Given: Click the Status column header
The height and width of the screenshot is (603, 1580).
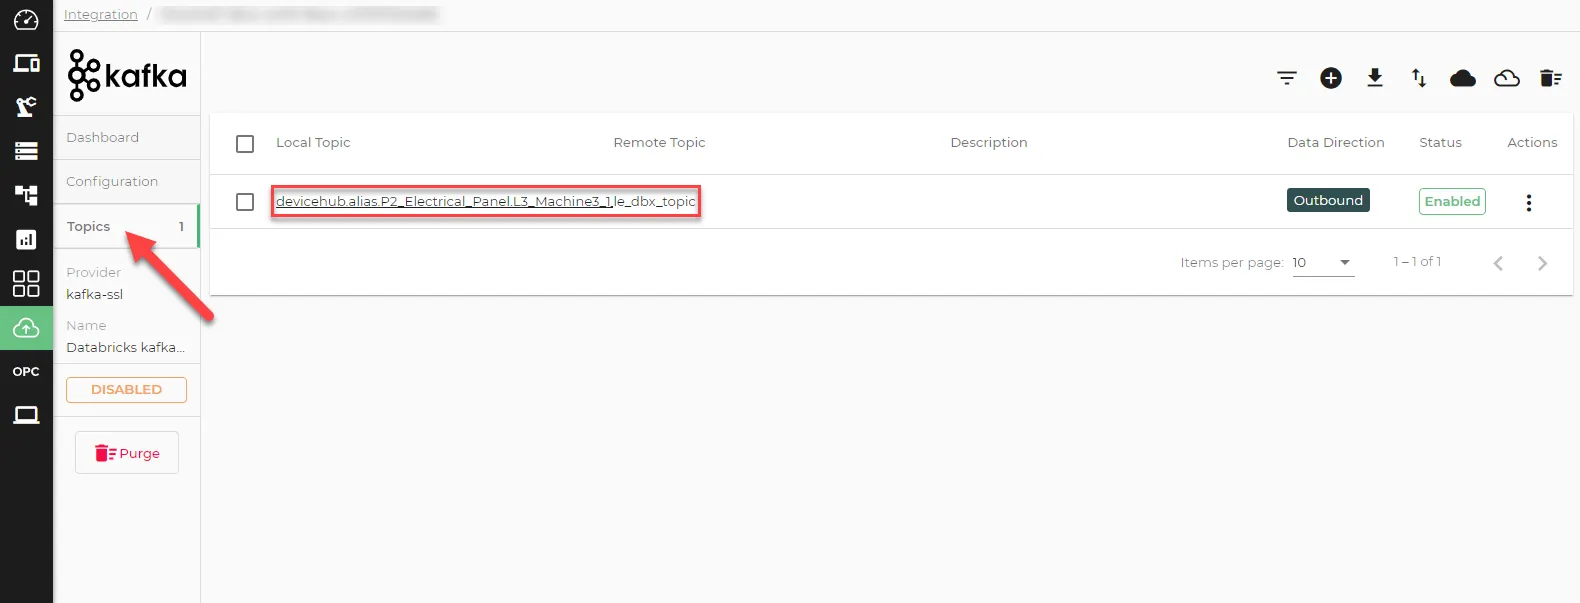Looking at the screenshot, I should (1440, 143).
